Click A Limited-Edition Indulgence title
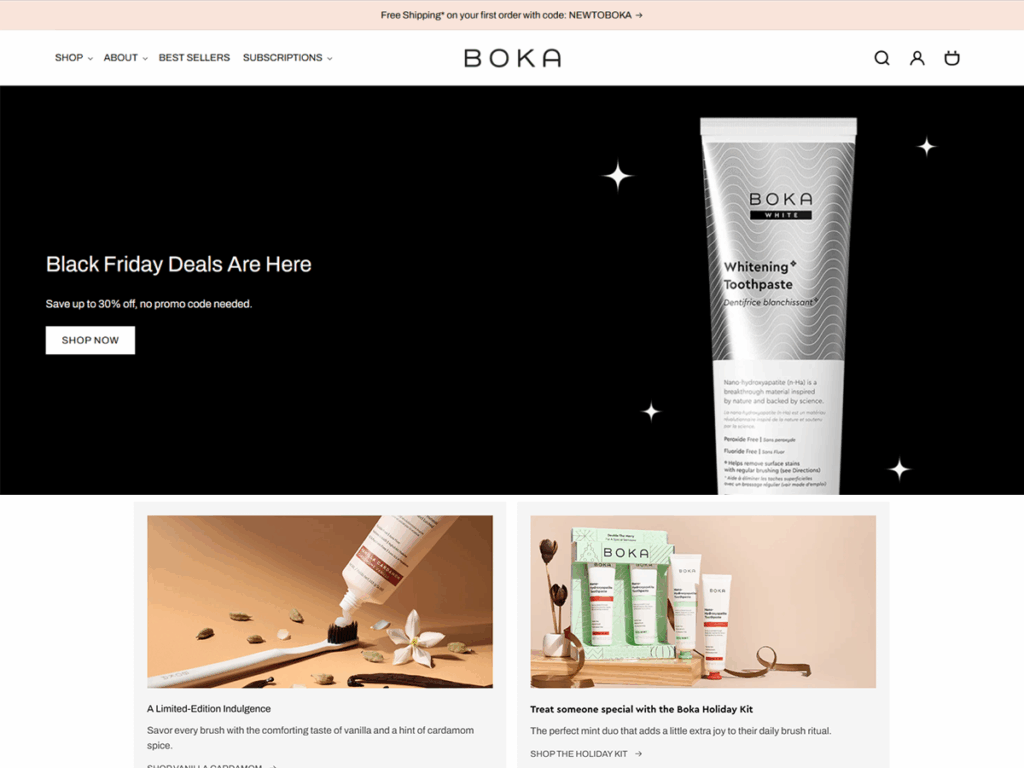 coord(208,709)
